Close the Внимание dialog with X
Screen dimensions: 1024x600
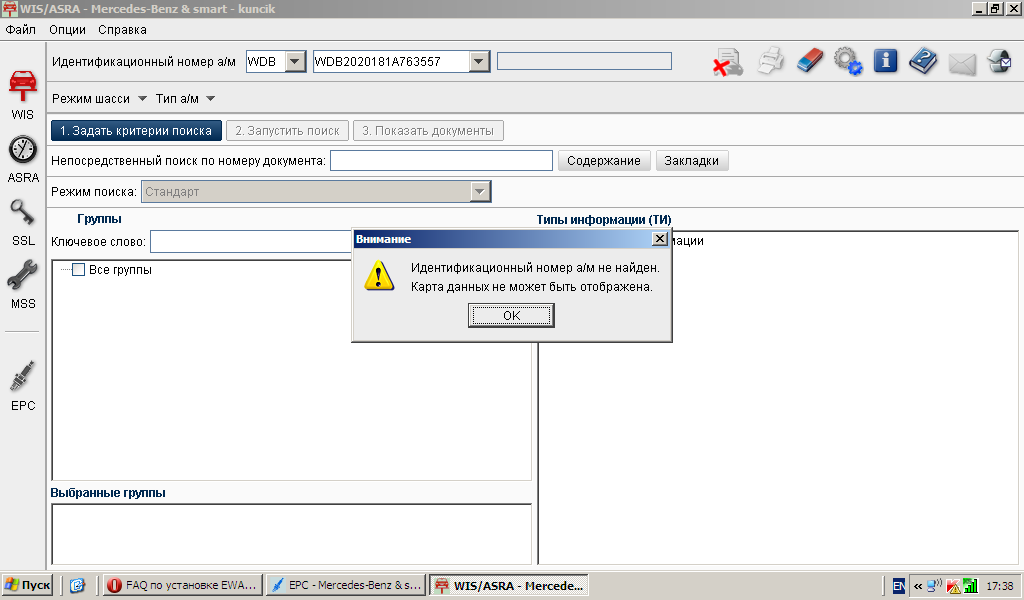point(660,239)
